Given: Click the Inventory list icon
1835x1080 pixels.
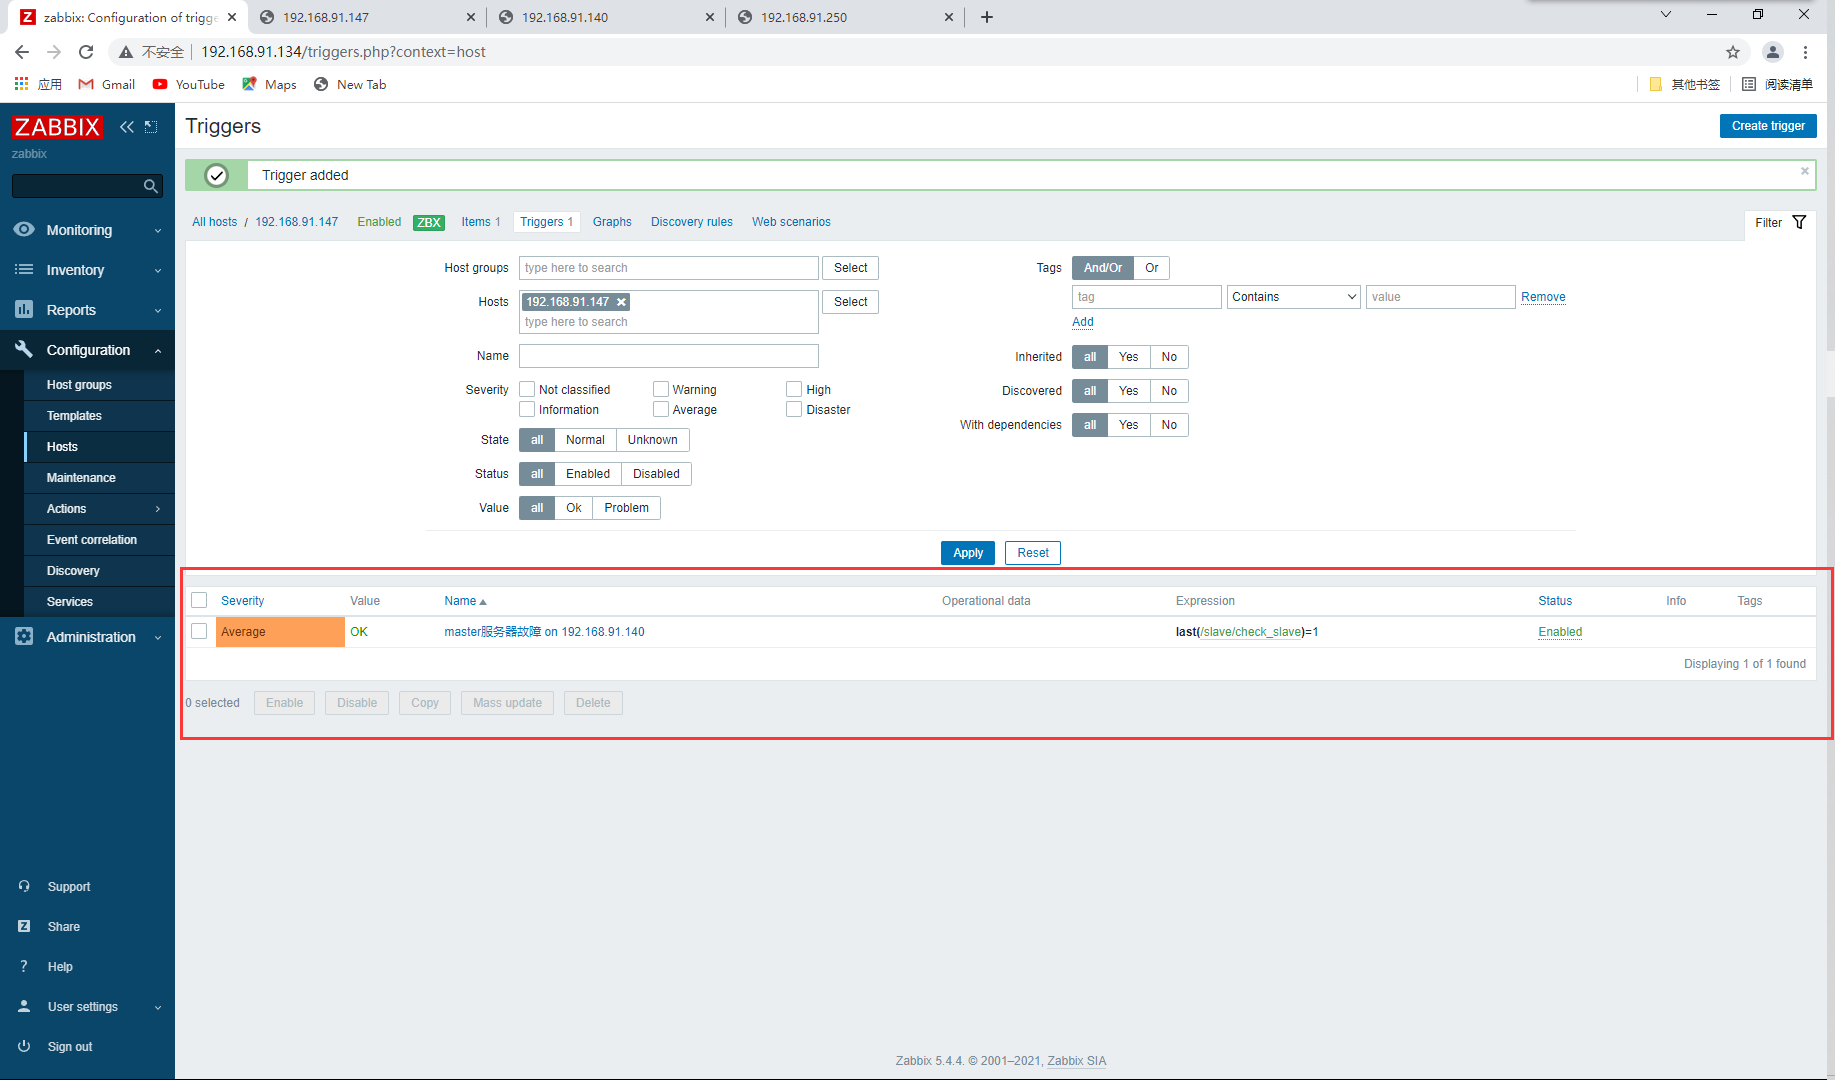Looking at the screenshot, I should click(x=24, y=270).
